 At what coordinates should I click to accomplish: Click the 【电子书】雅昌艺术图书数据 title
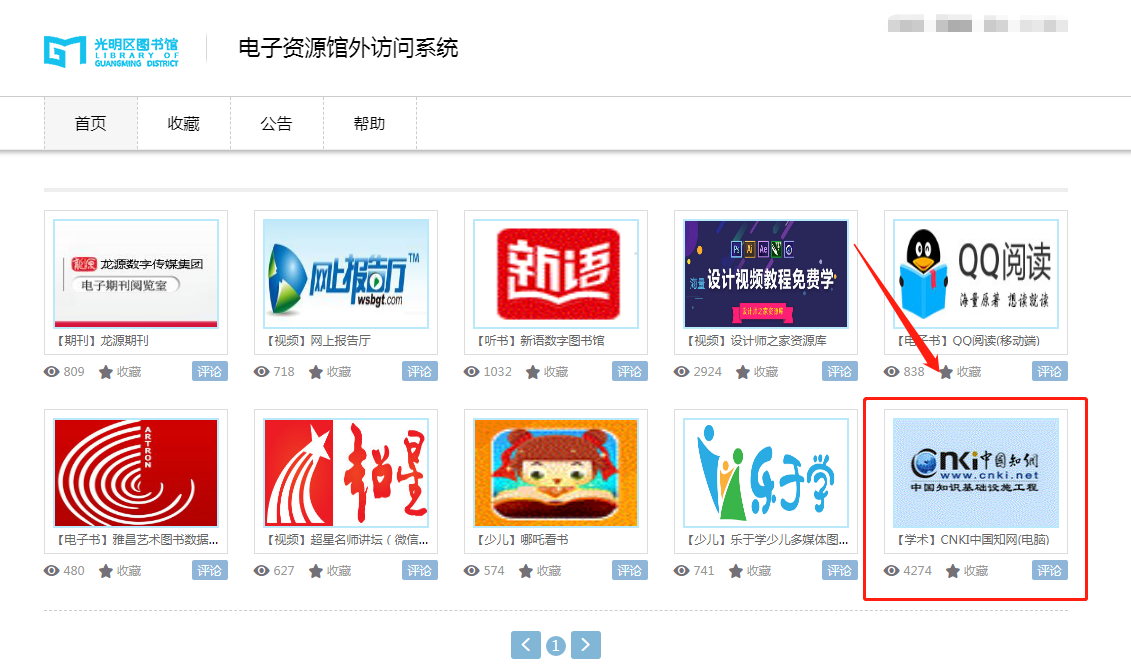pos(136,540)
